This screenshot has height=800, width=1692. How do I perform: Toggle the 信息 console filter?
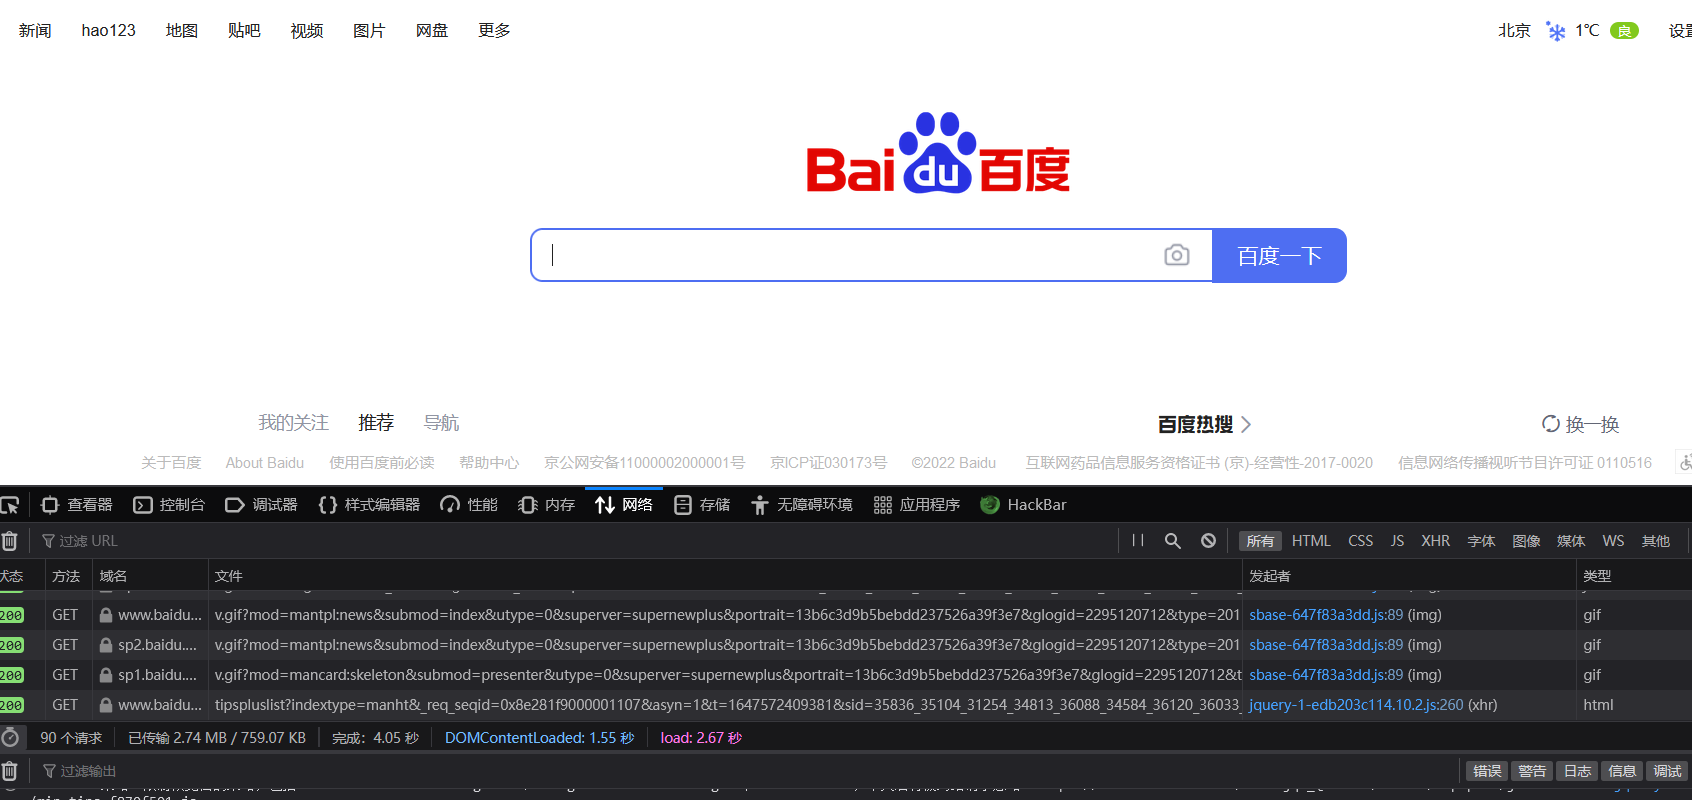click(1622, 771)
